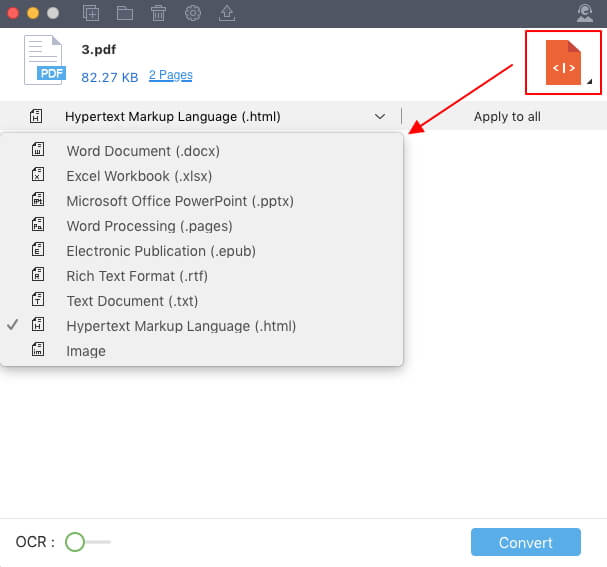The width and height of the screenshot is (607, 567).
Task: Click Apply to all
Action: click(507, 116)
